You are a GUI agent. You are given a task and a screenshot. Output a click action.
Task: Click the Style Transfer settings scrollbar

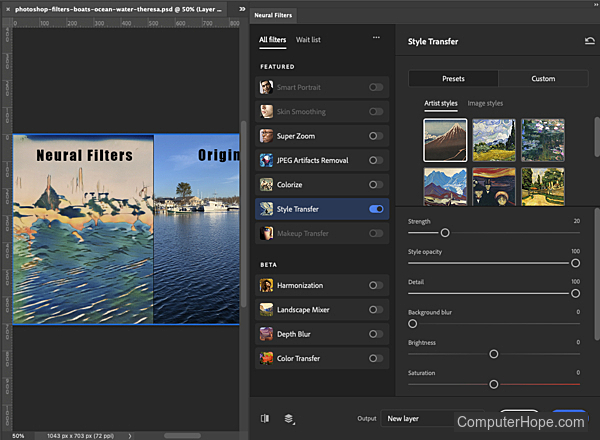click(597, 274)
